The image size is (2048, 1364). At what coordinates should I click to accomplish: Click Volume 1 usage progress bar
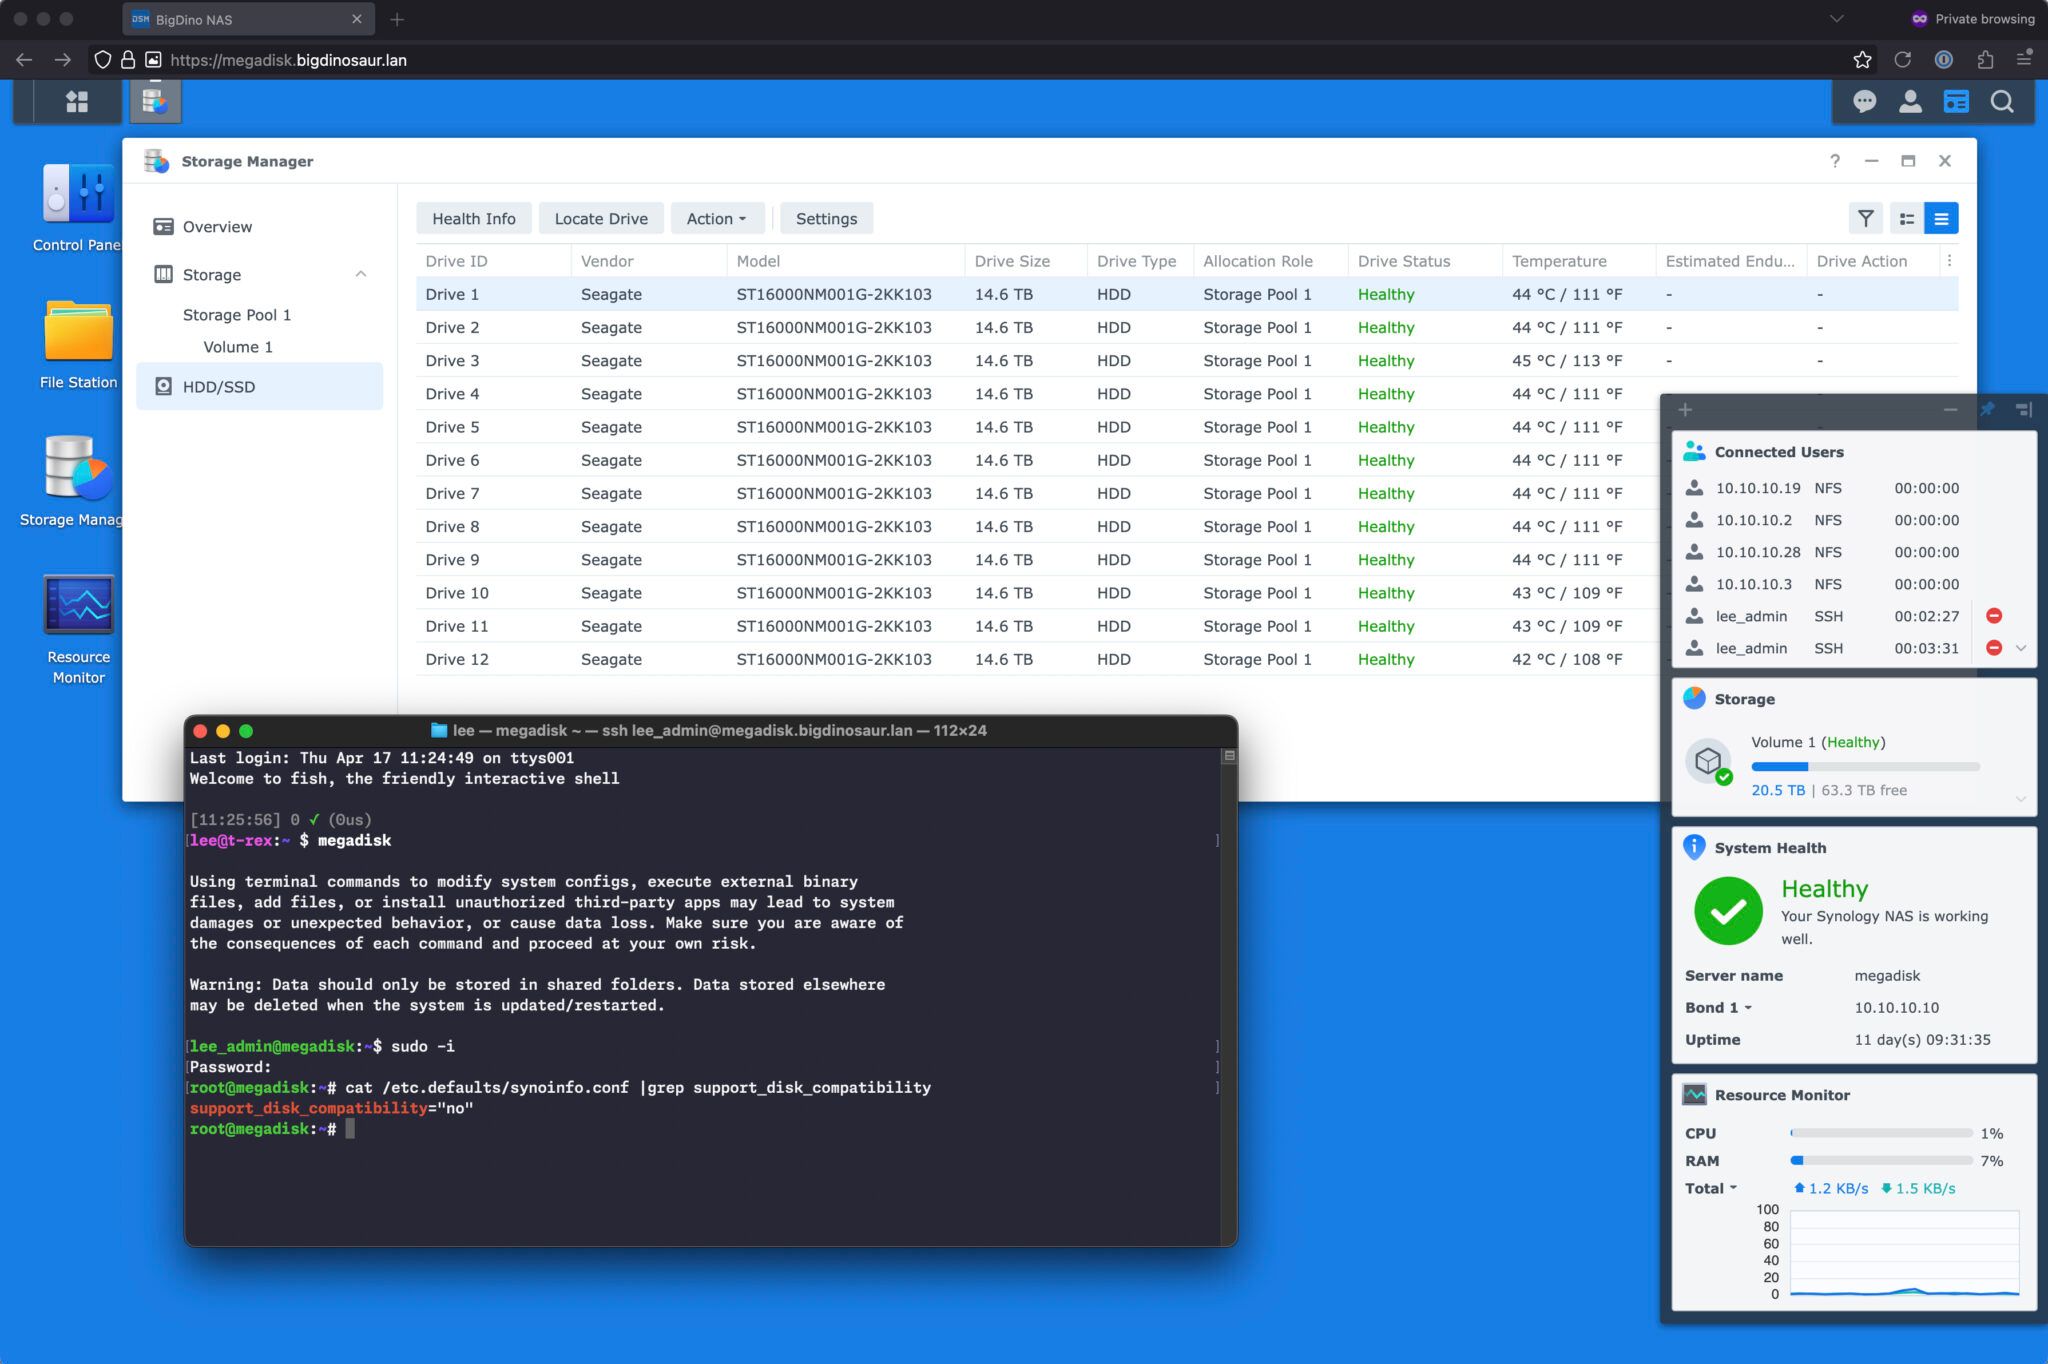(x=1865, y=767)
